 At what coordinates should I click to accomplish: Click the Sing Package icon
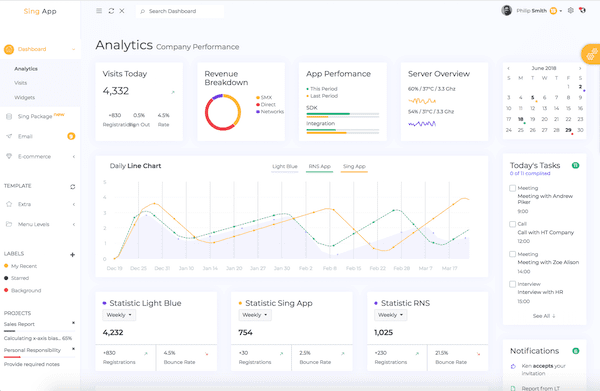[x=9, y=116]
